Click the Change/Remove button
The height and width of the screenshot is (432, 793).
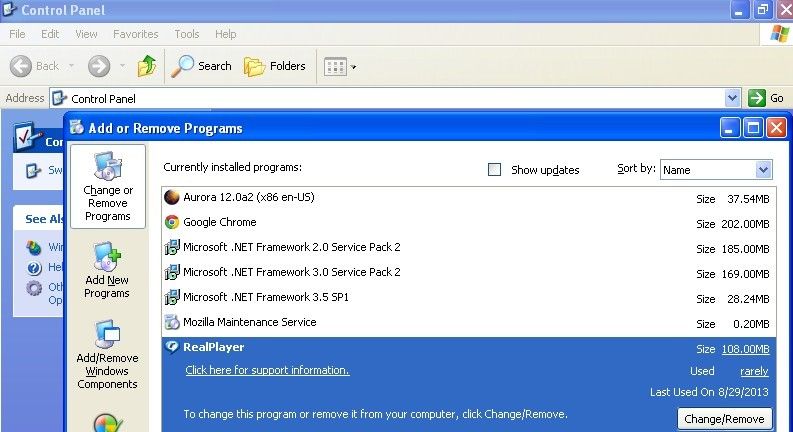pos(724,419)
